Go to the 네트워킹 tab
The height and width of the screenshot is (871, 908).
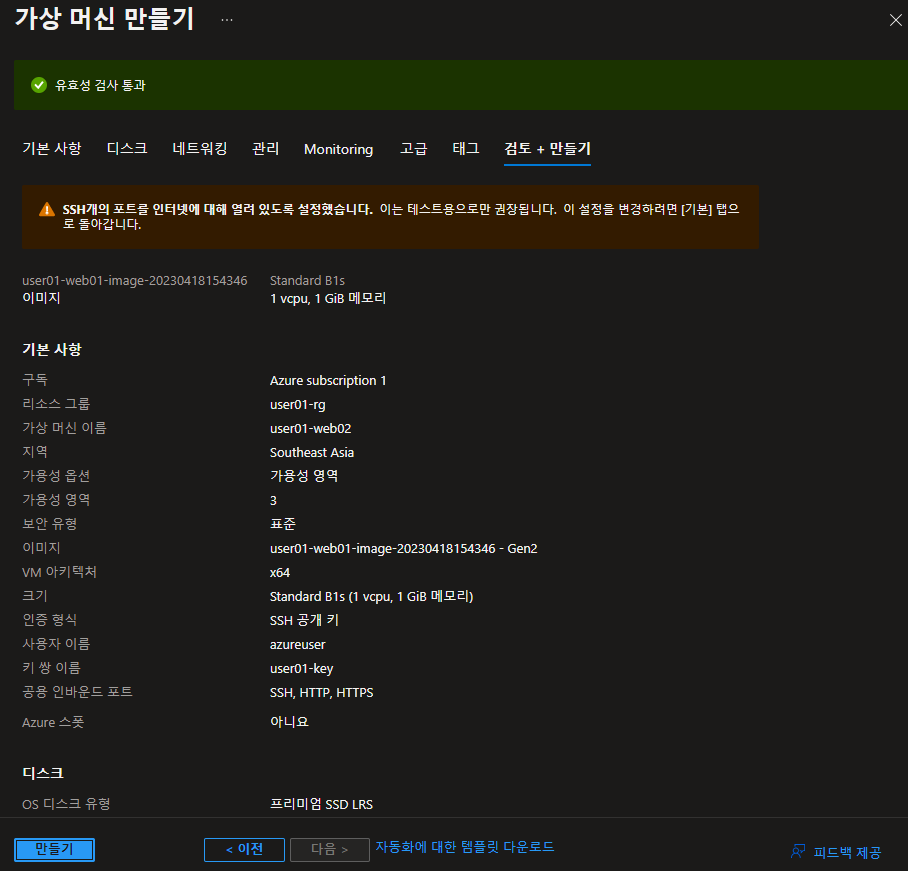200,149
